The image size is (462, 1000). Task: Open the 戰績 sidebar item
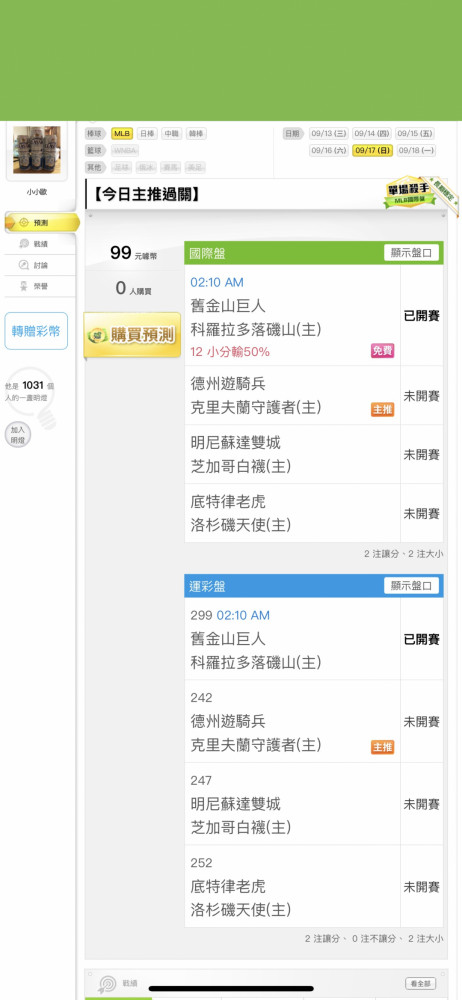[40, 244]
